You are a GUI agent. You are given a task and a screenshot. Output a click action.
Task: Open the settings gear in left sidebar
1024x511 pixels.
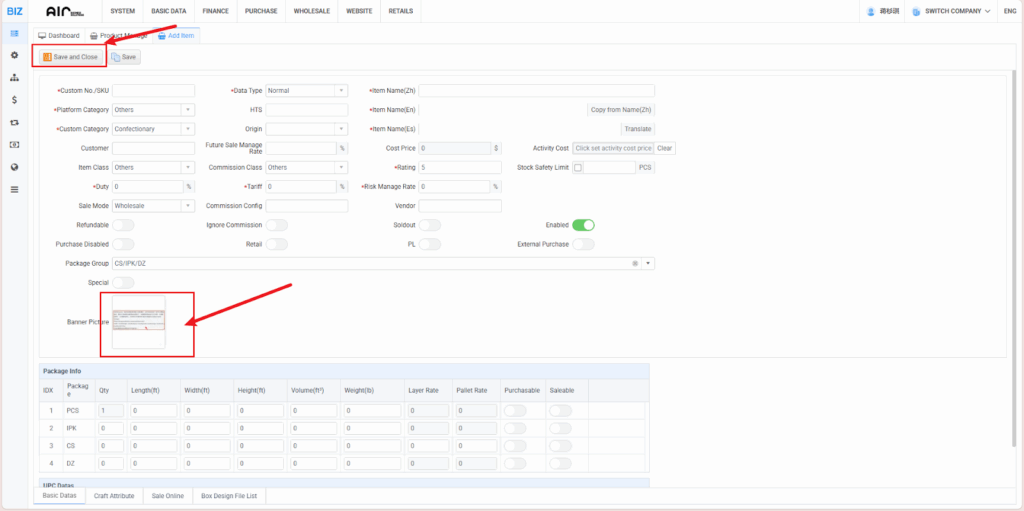coord(14,55)
